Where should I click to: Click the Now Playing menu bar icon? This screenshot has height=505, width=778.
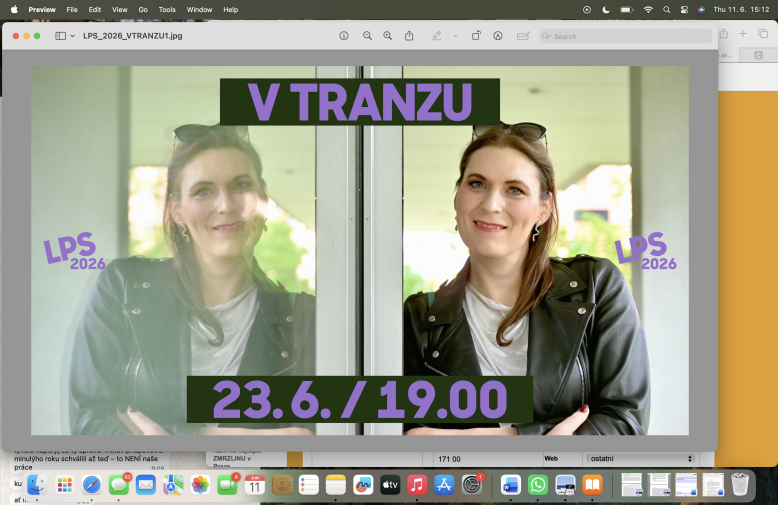pyautogui.click(x=587, y=9)
